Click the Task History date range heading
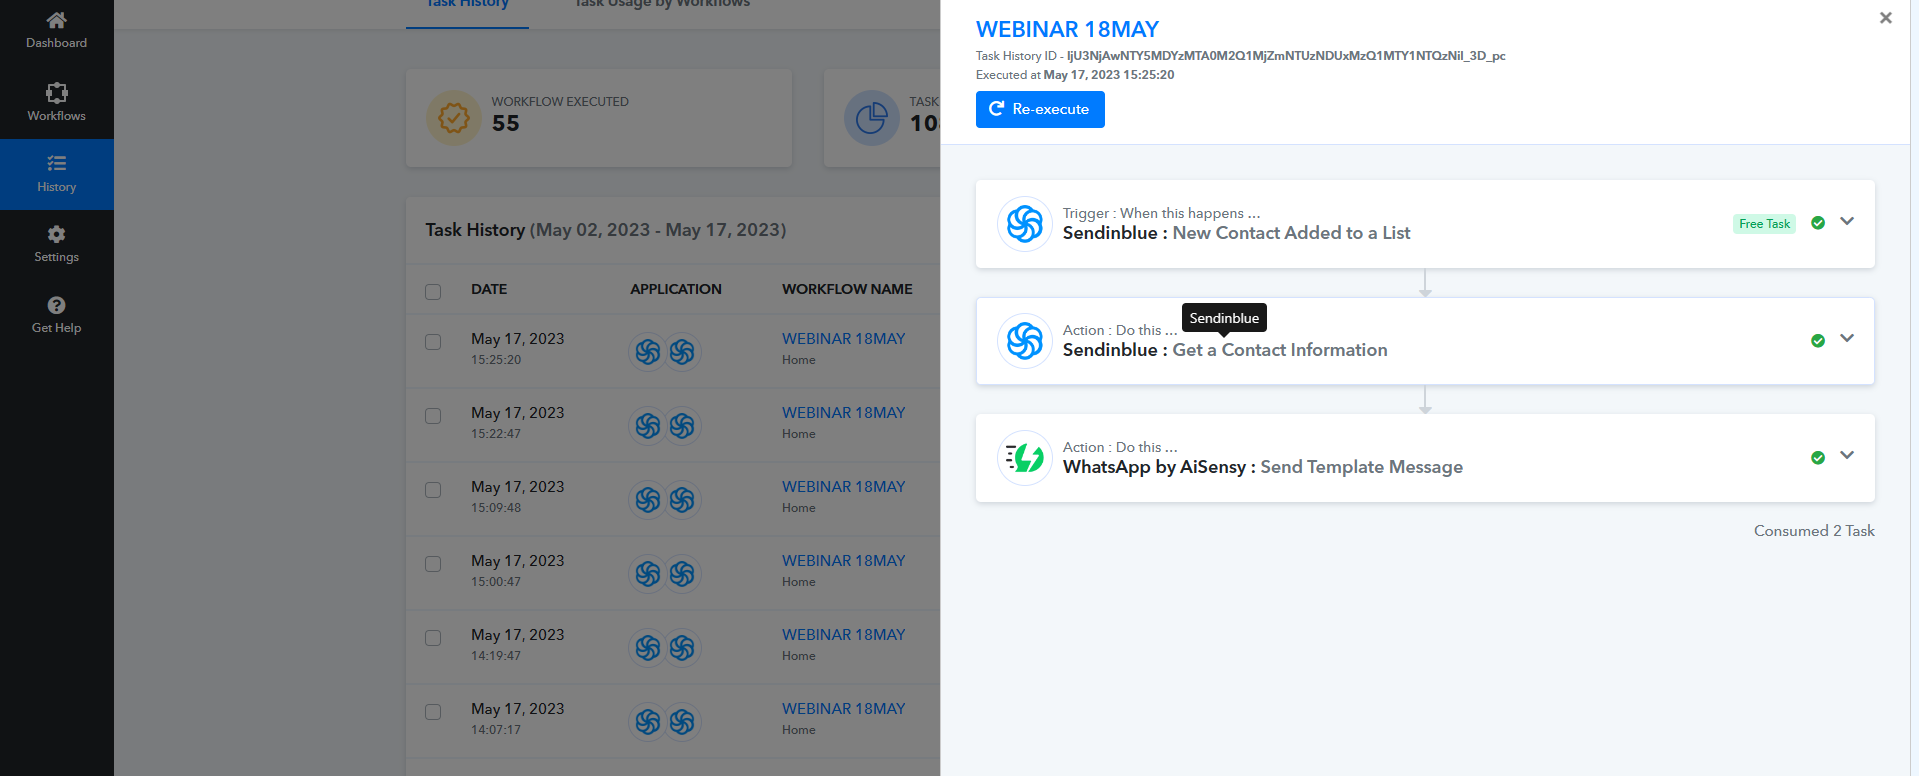Screen dimensions: 1919x776 [606, 230]
